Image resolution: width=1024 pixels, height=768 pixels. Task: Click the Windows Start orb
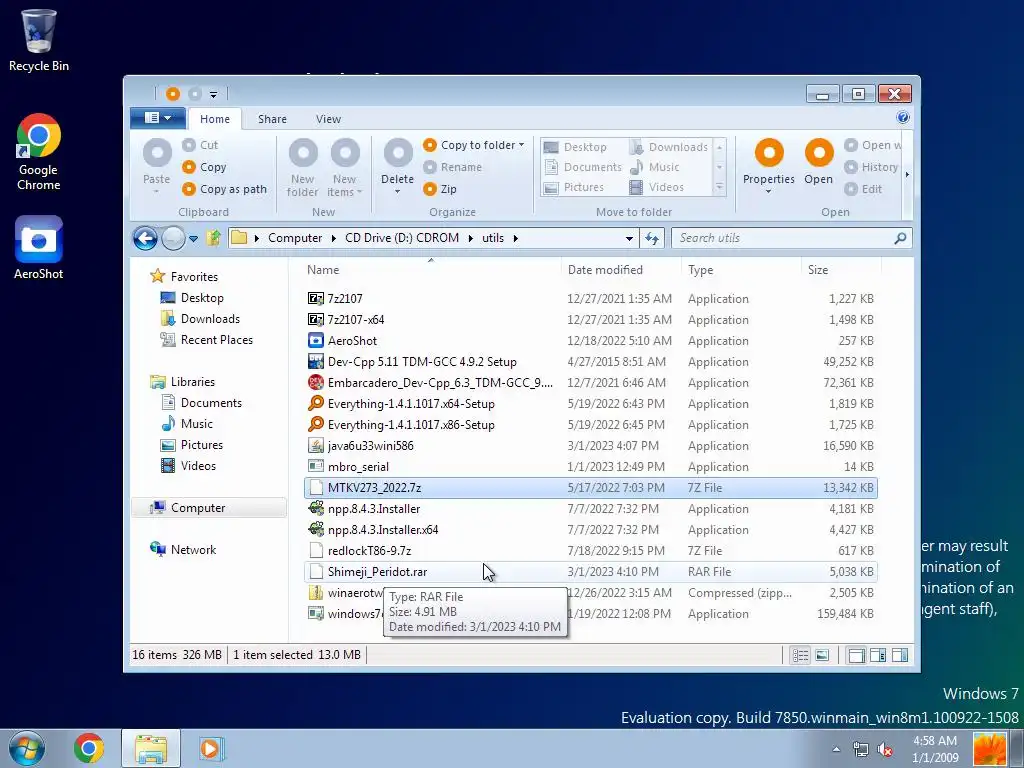26,748
